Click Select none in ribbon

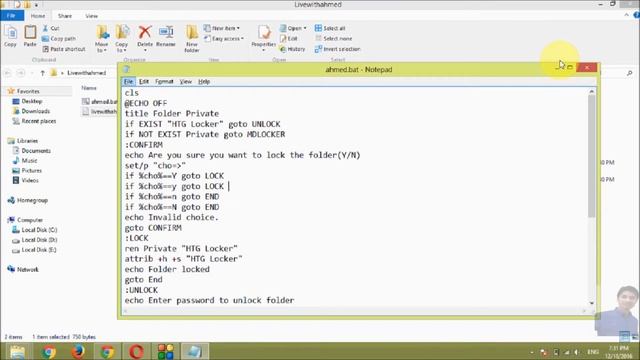pyautogui.click(x=333, y=38)
